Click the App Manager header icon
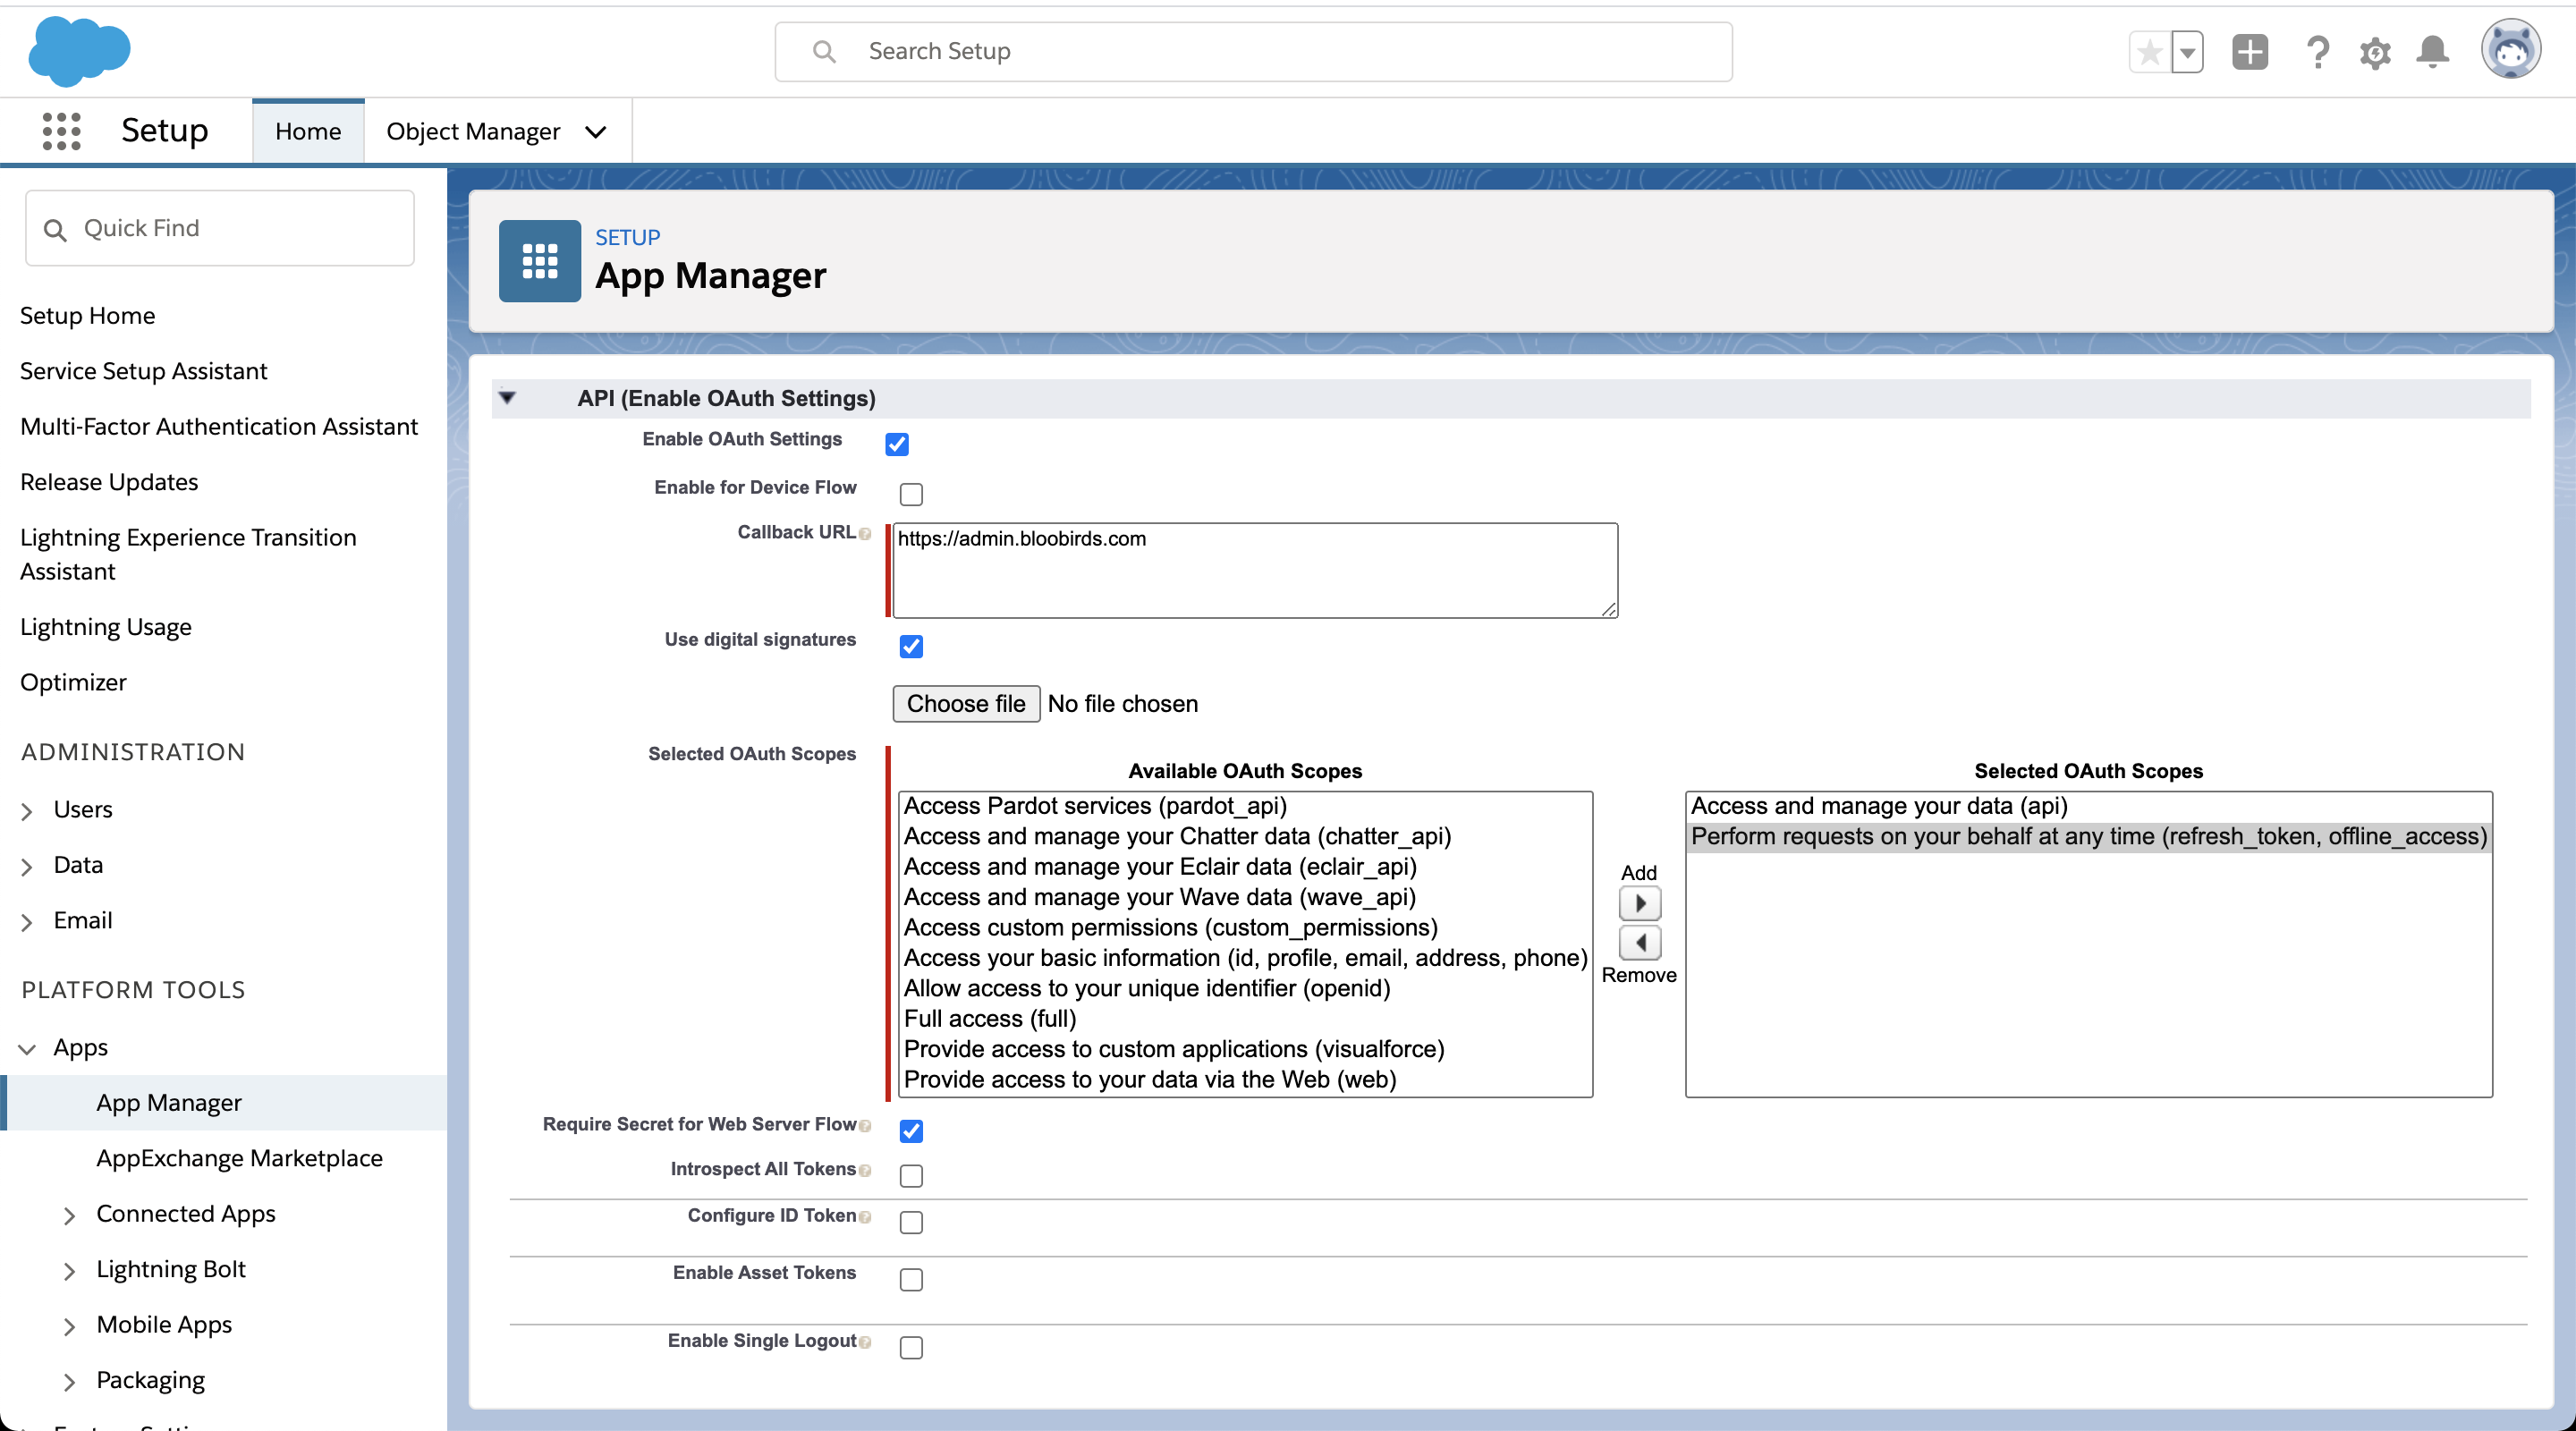 click(540, 261)
